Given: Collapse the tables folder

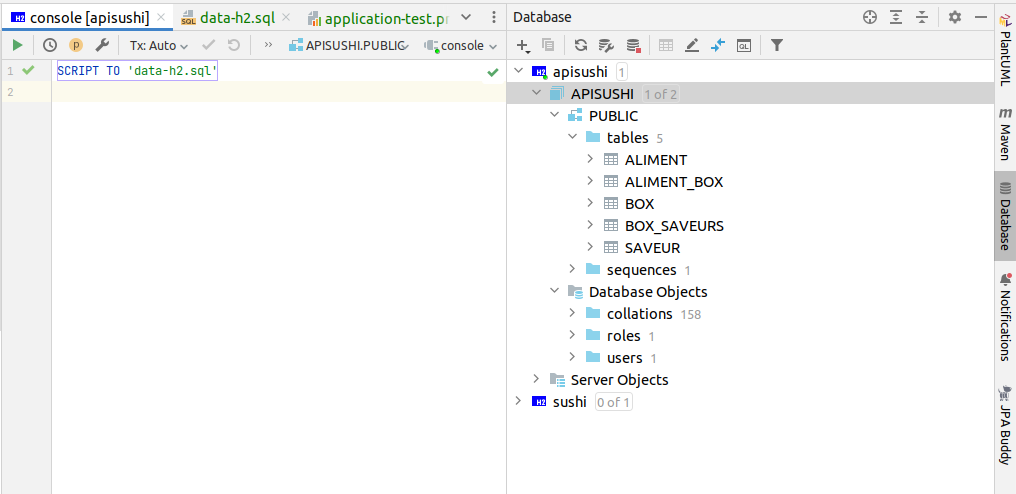Looking at the screenshot, I should (572, 137).
